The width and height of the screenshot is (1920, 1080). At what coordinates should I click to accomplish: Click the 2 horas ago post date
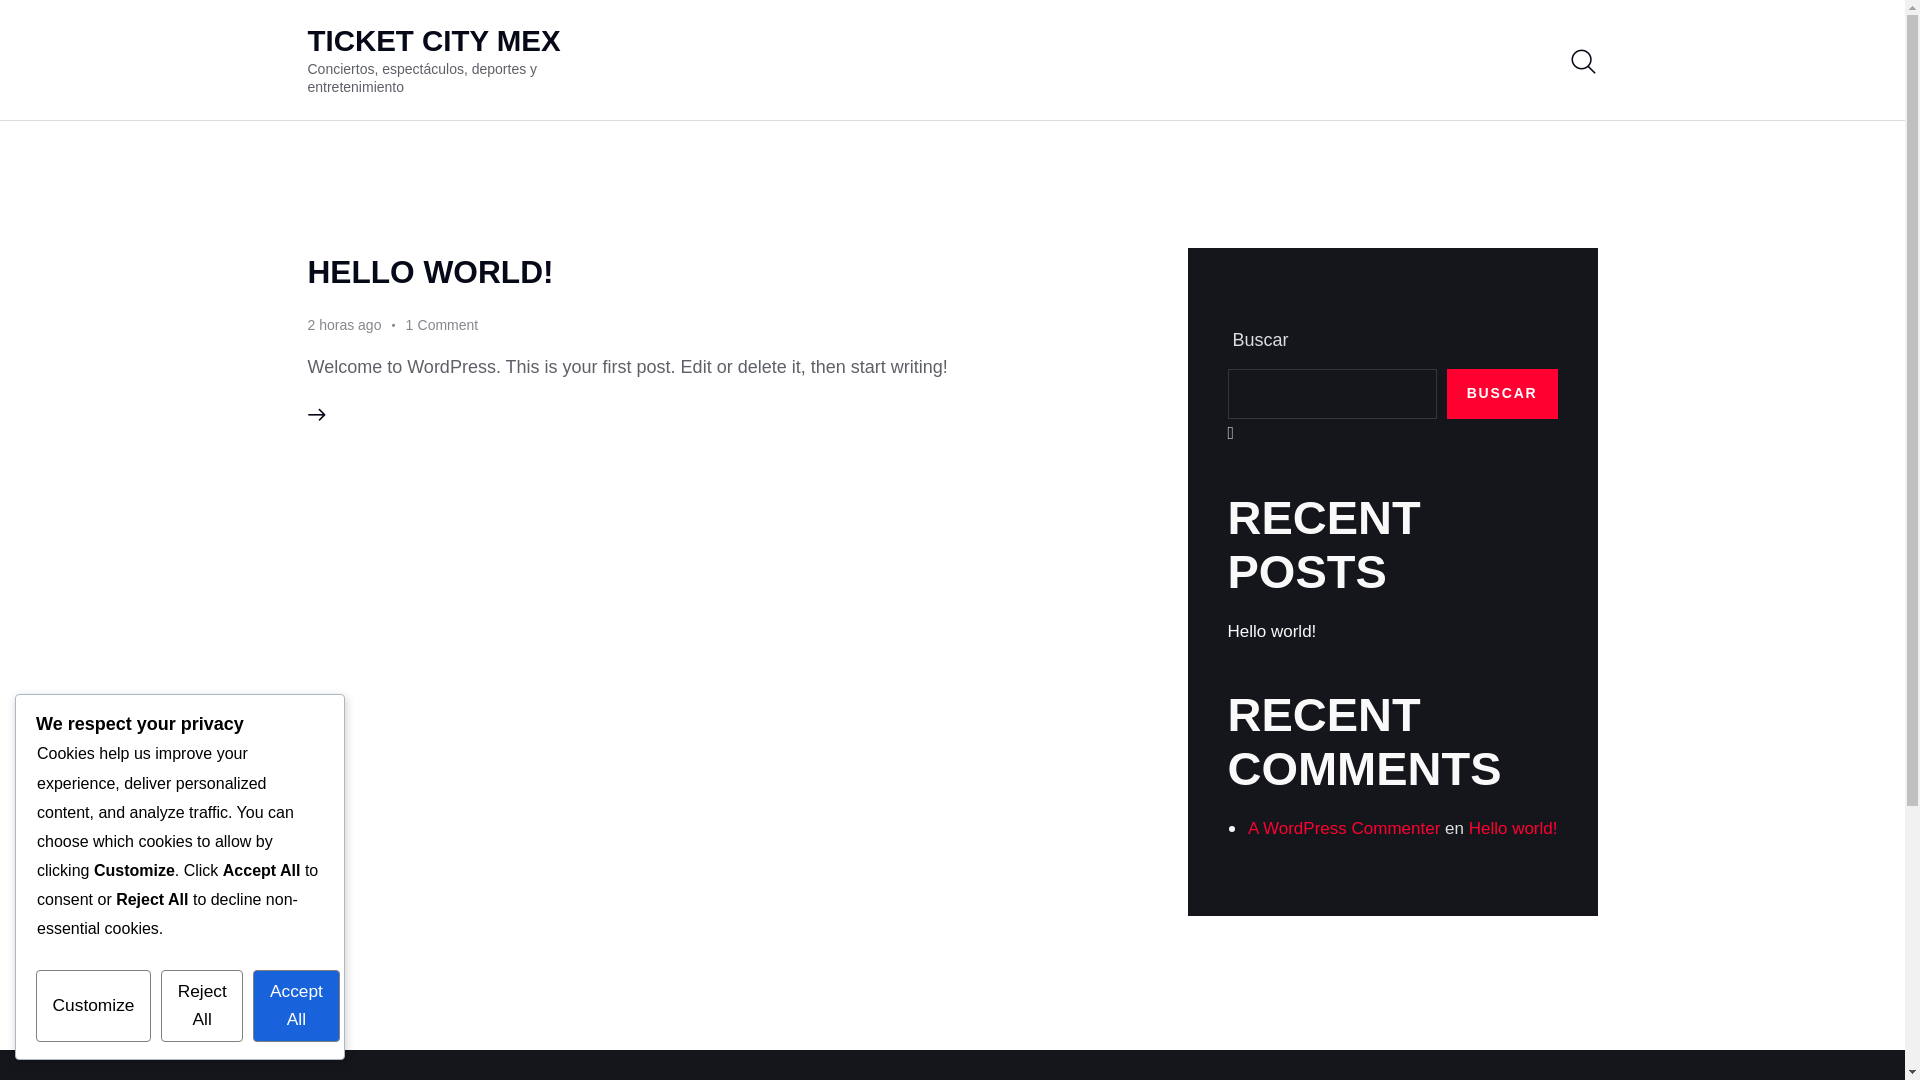tap(344, 325)
